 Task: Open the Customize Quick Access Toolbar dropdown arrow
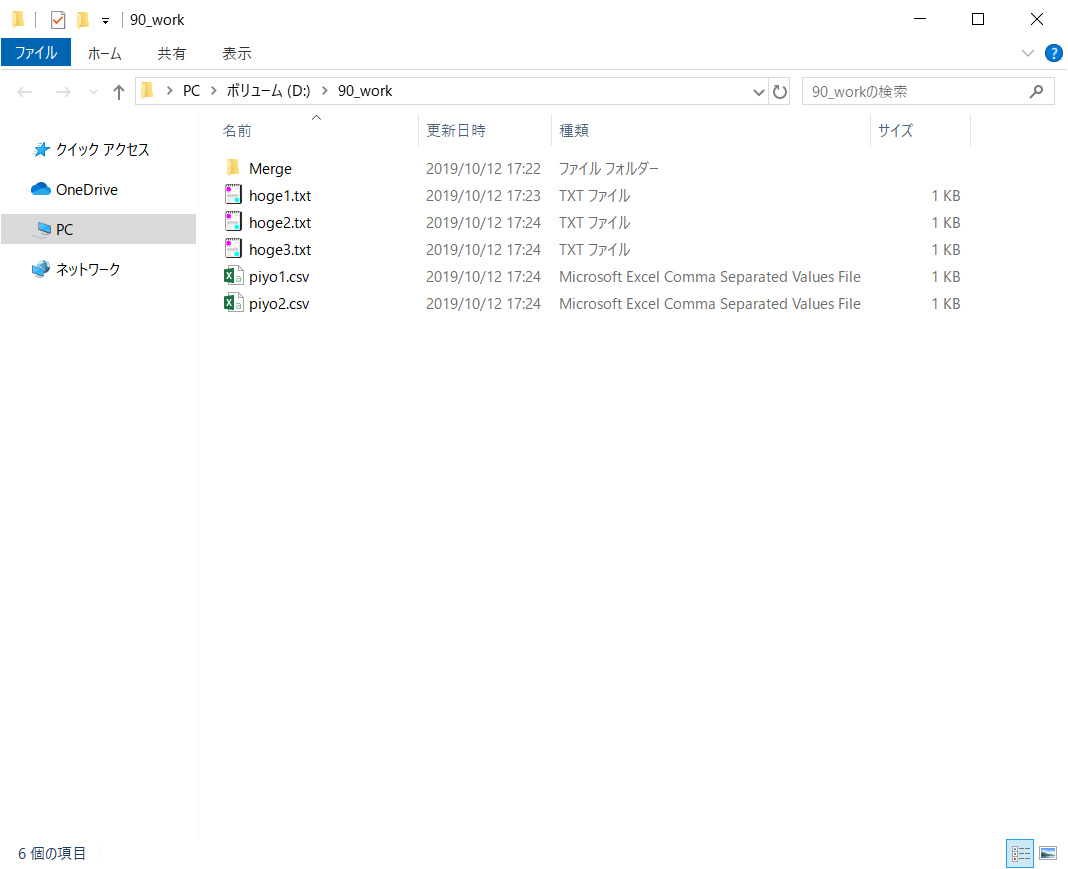pyautogui.click(x=106, y=21)
